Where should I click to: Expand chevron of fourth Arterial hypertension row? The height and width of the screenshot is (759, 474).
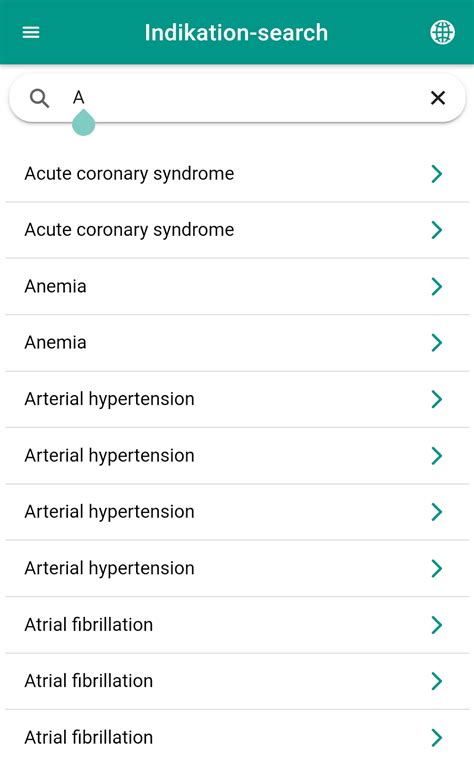437,568
